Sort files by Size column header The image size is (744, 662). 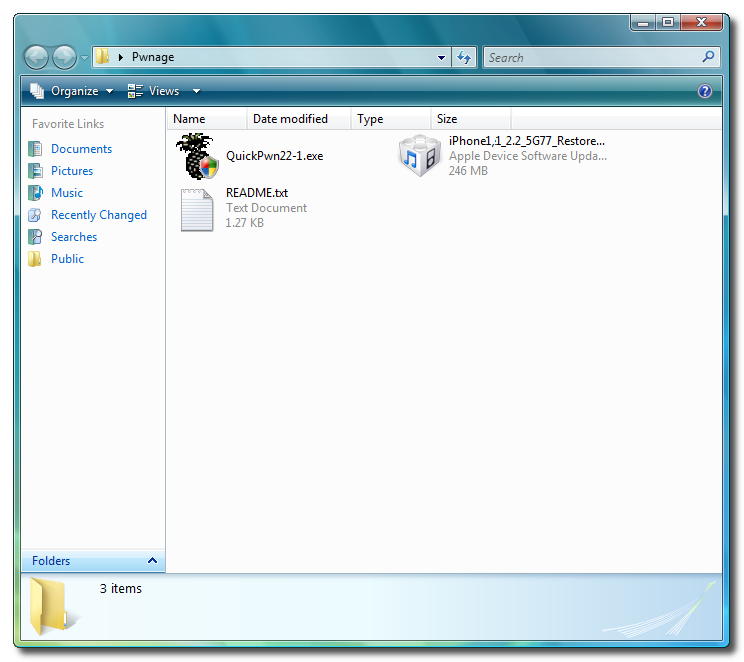(447, 119)
